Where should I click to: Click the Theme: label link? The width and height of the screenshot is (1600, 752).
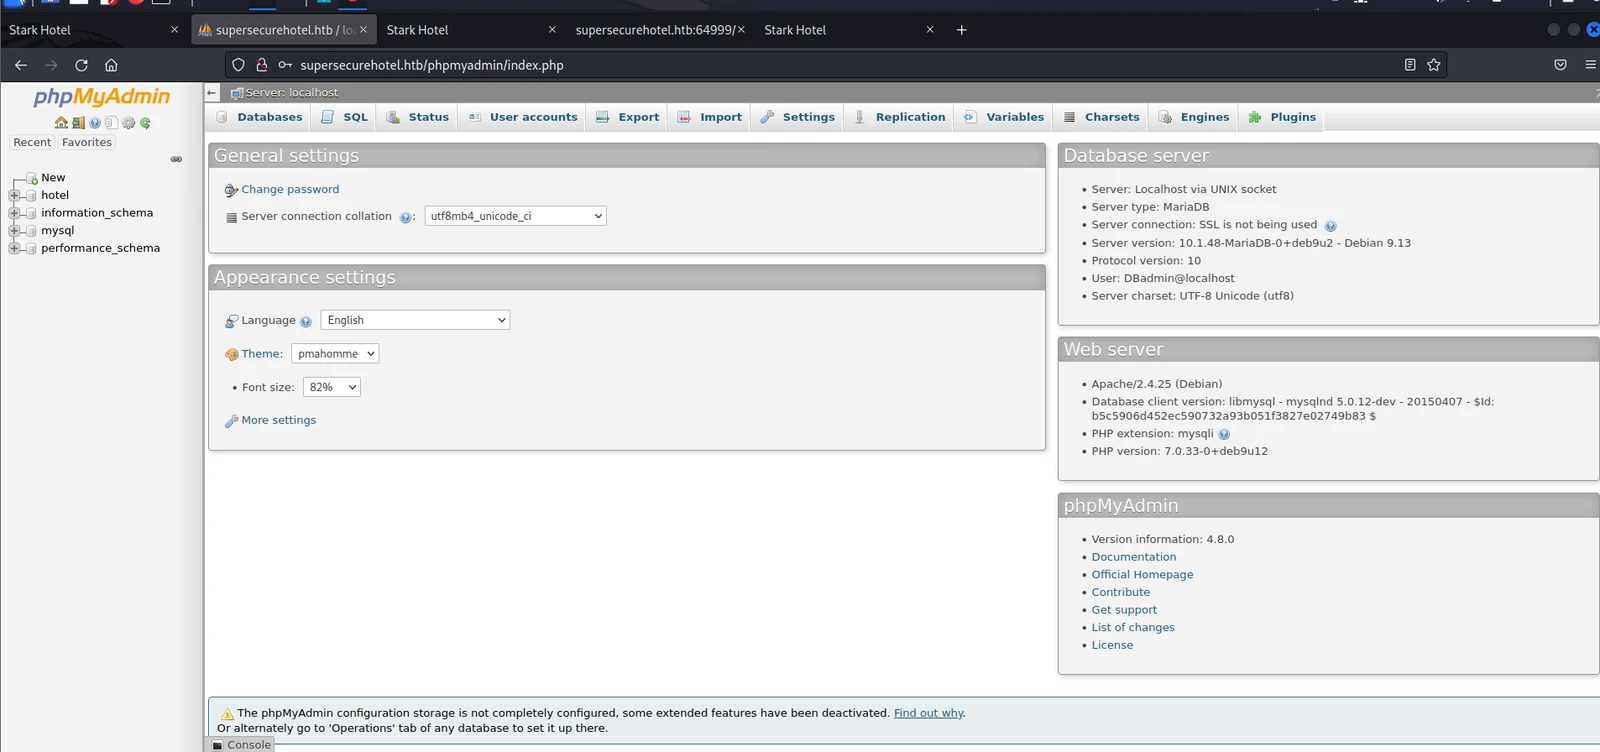(262, 354)
